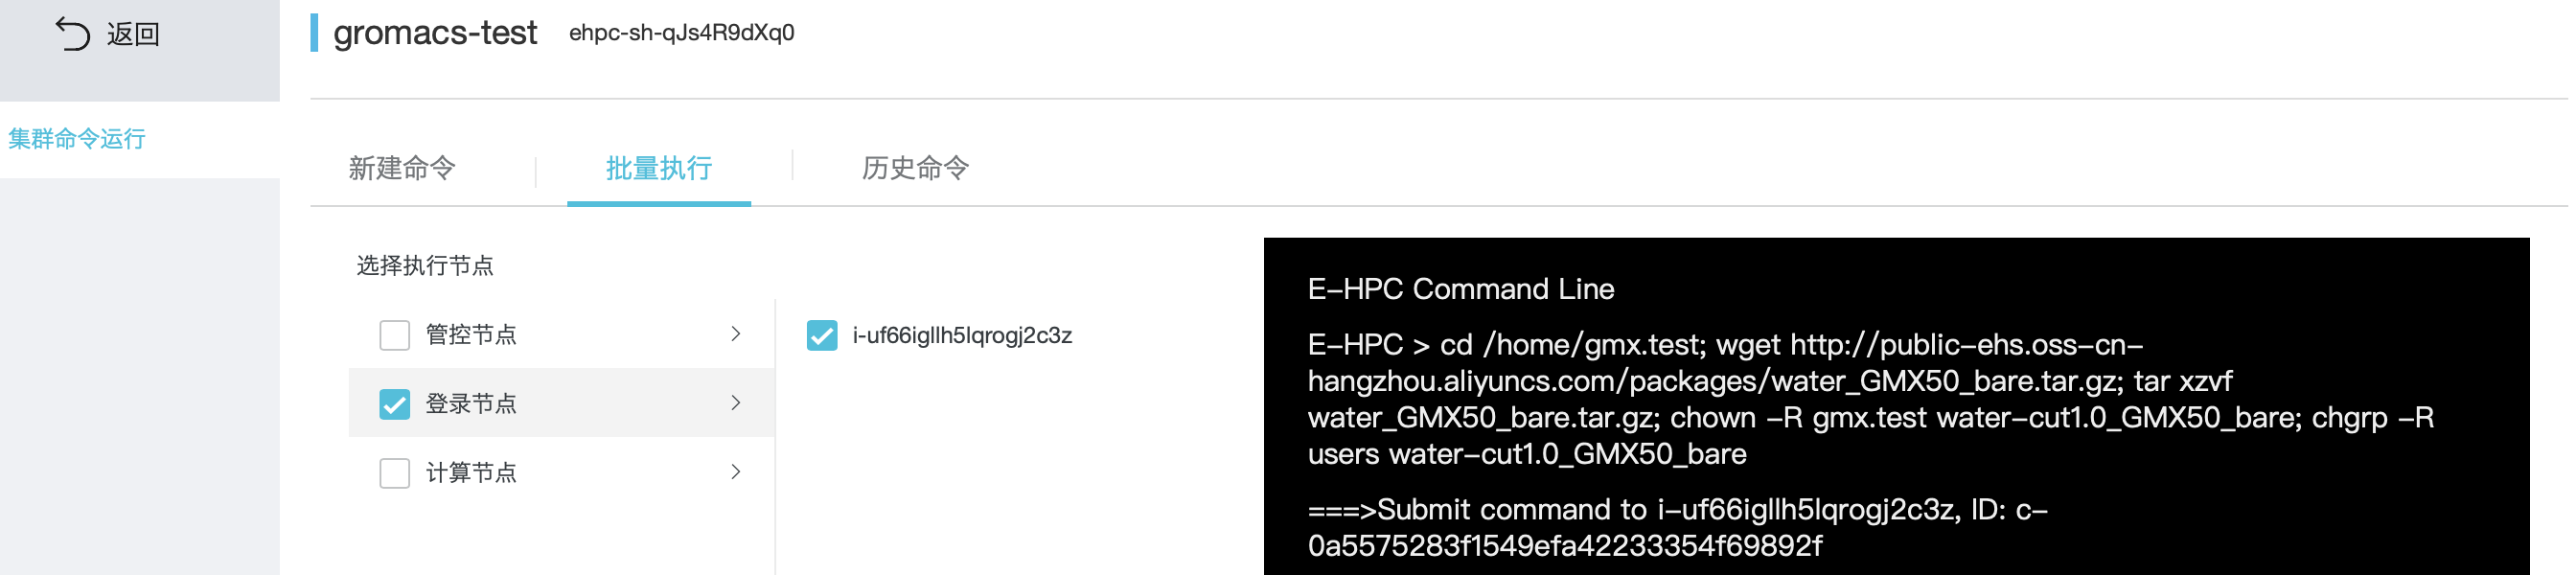The width and height of the screenshot is (2576, 575).
Task: Expand the 管控节点 node list
Action: click(x=737, y=334)
